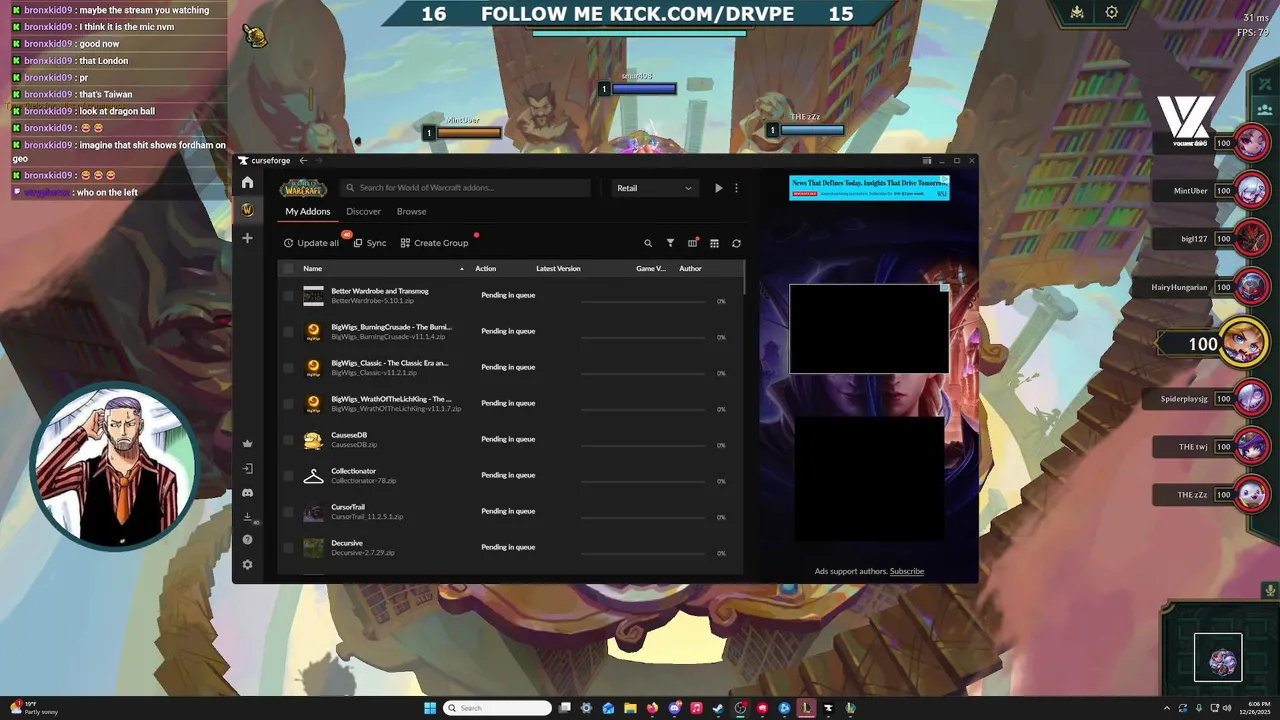Click the columns layout icon with red dot

tap(692, 243)
